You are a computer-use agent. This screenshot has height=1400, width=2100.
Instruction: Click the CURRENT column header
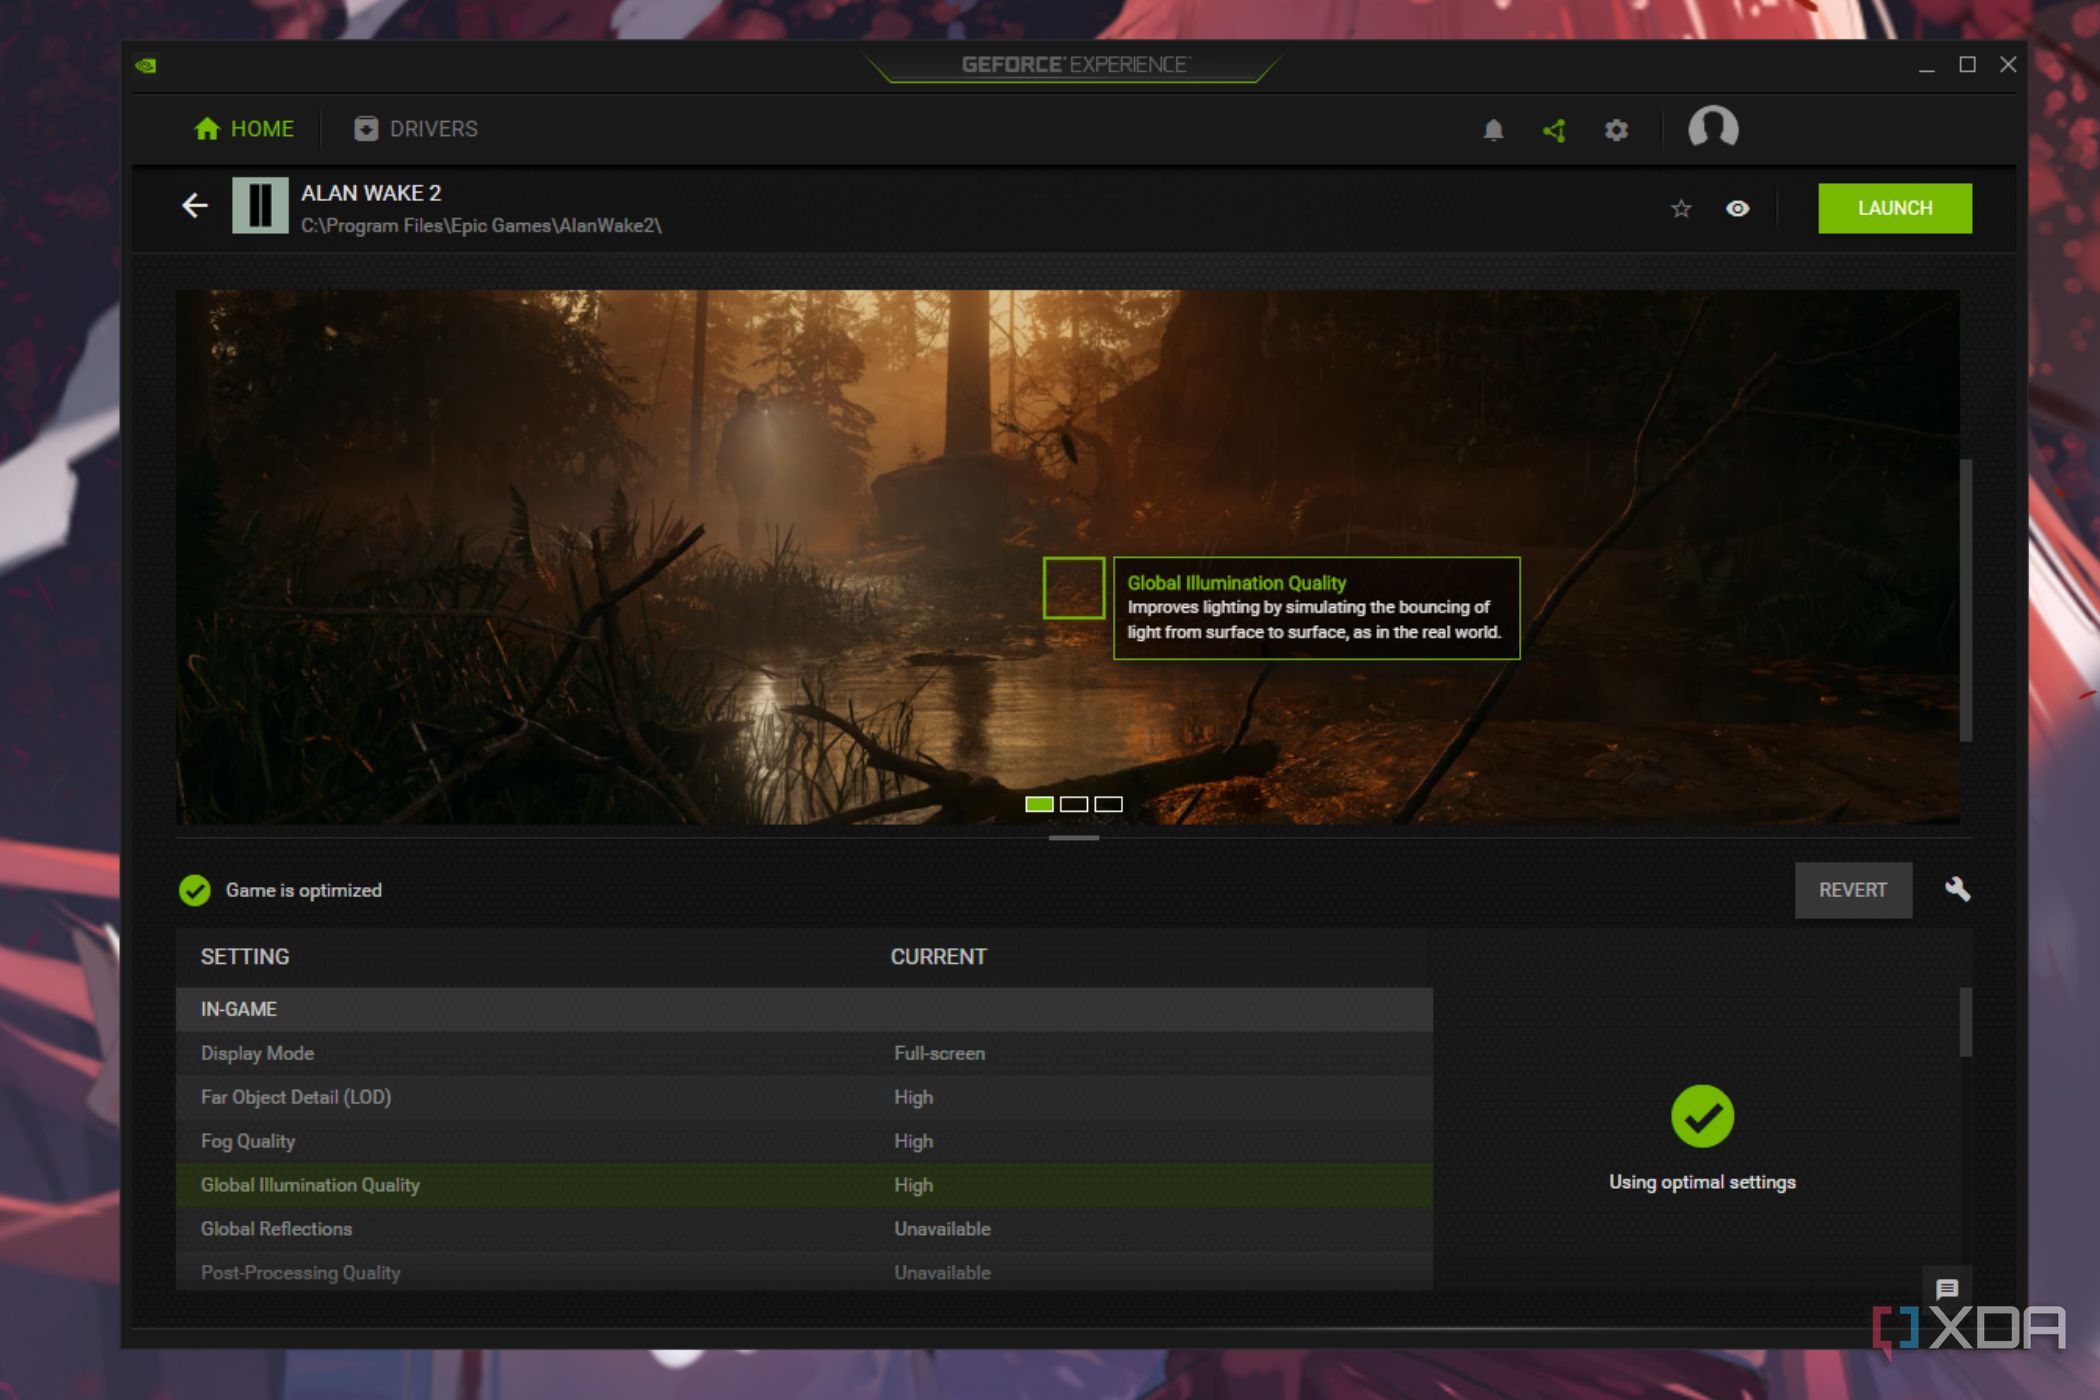tap(938, 956)
